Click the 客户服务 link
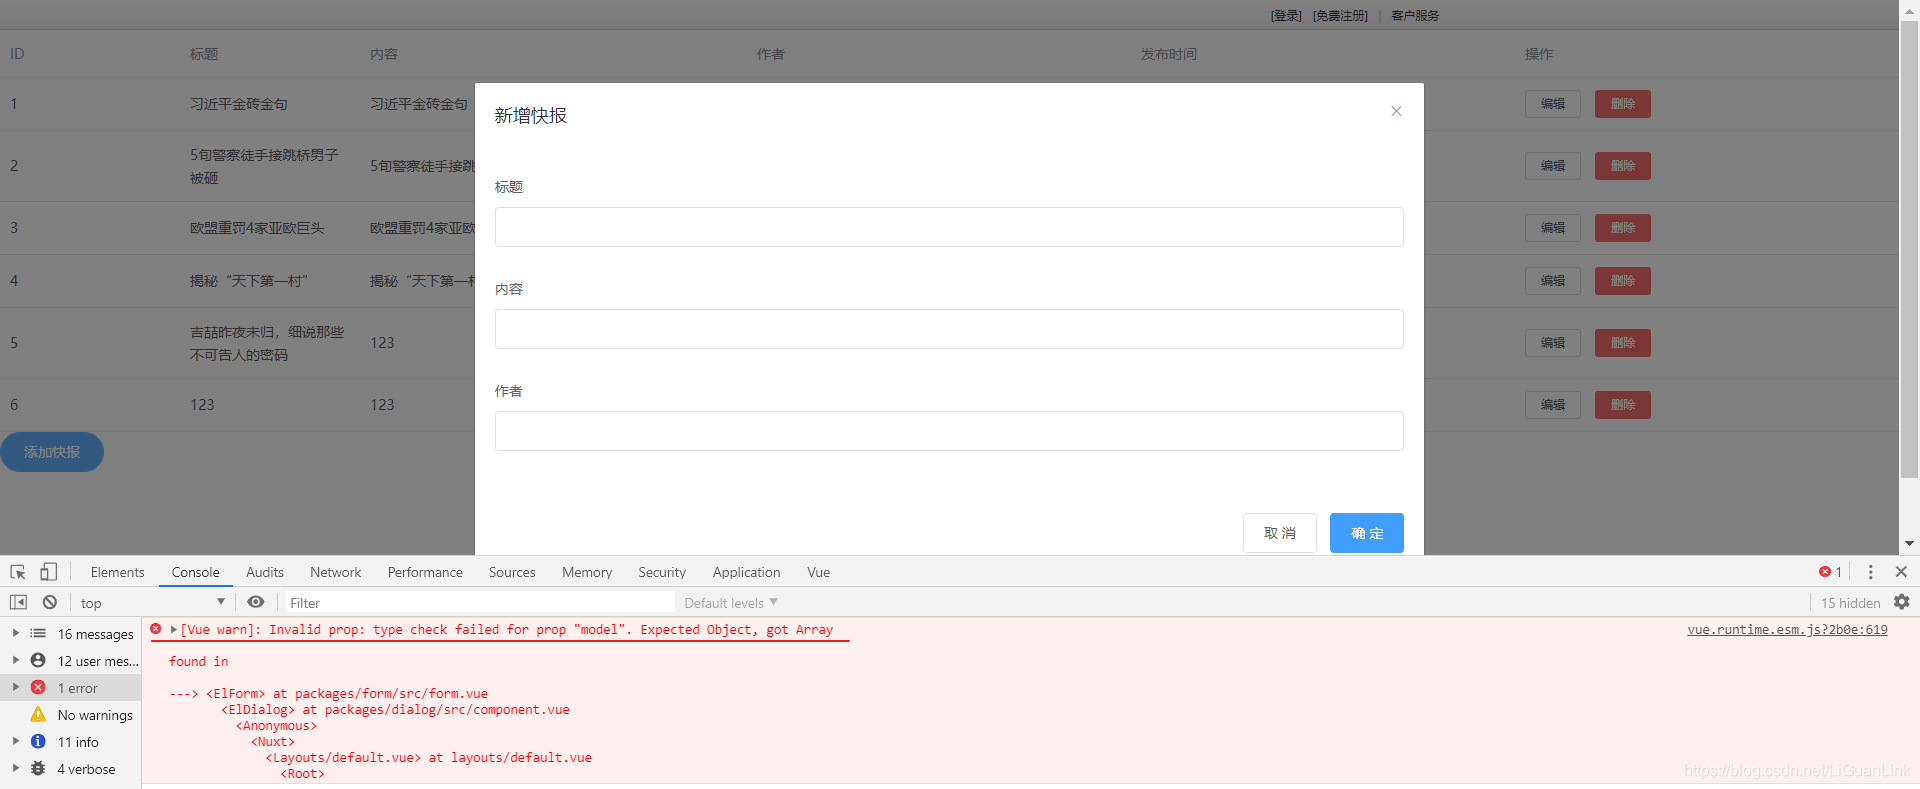The image size is (1920, 789). (1415, 15)
